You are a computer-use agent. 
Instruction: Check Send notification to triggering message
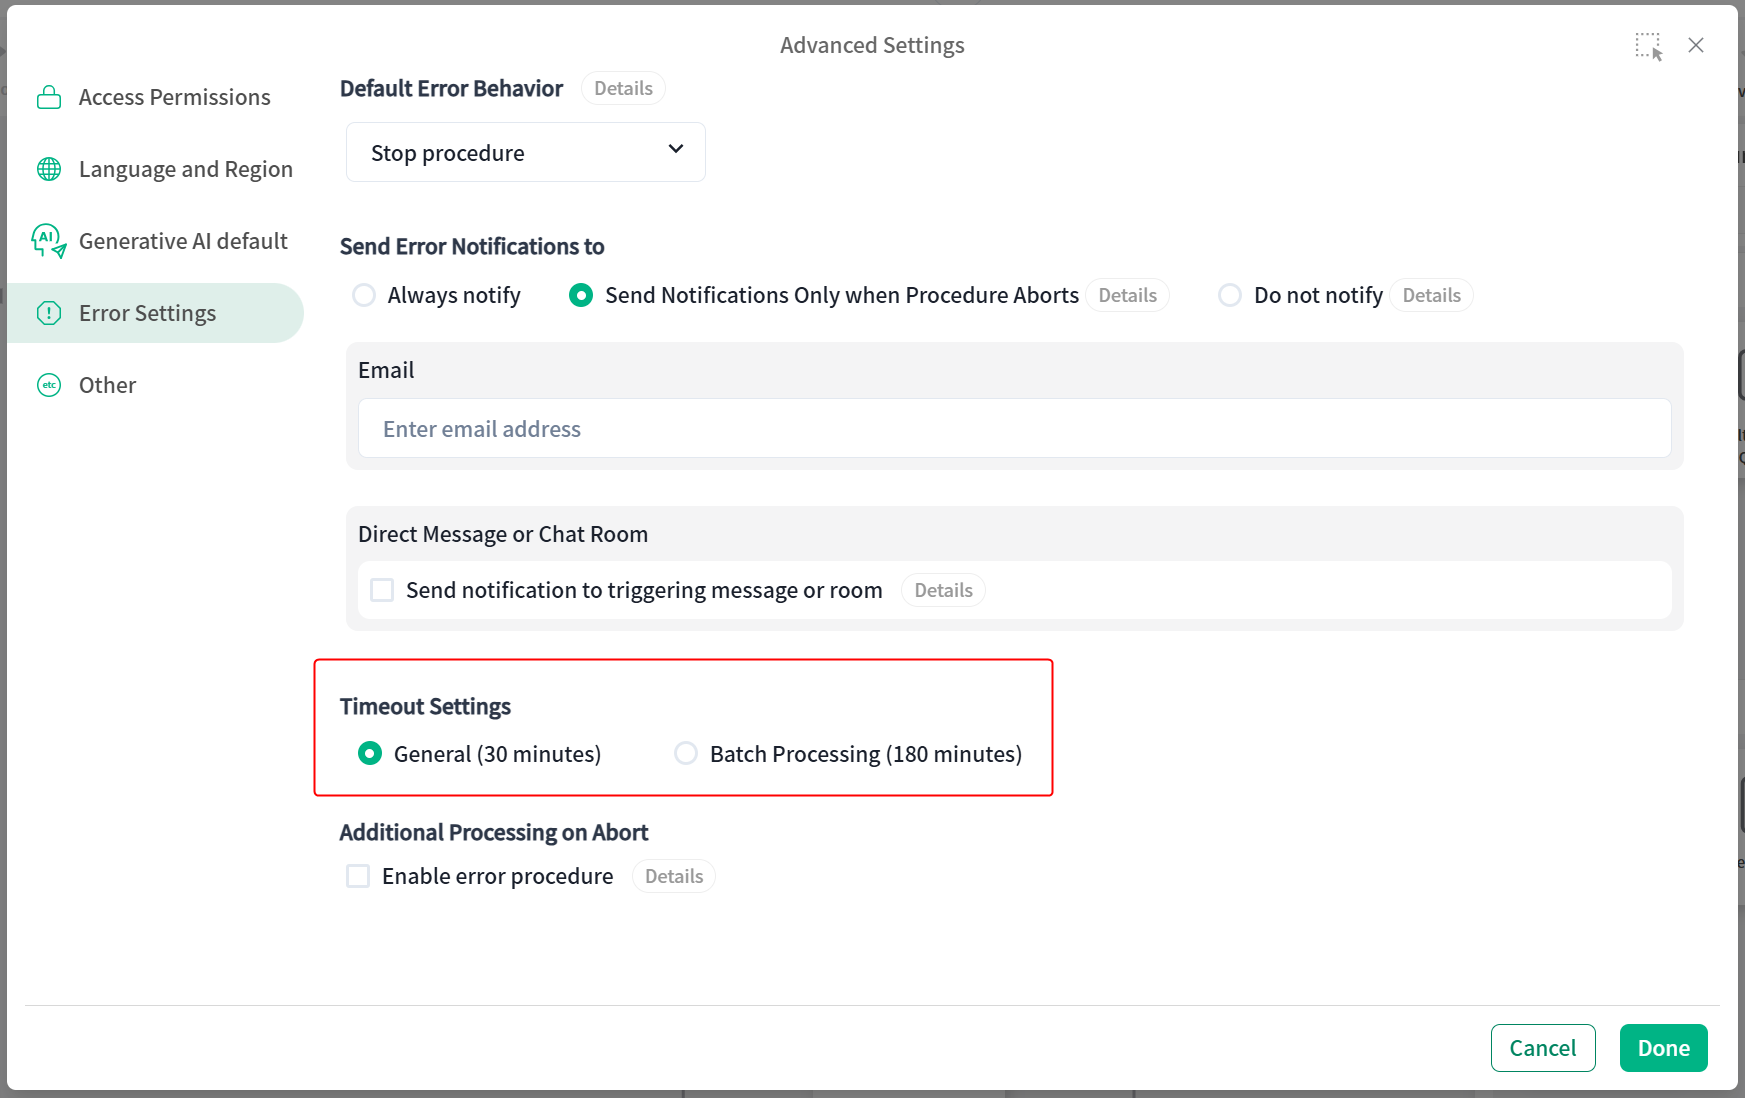coord(382,590)
